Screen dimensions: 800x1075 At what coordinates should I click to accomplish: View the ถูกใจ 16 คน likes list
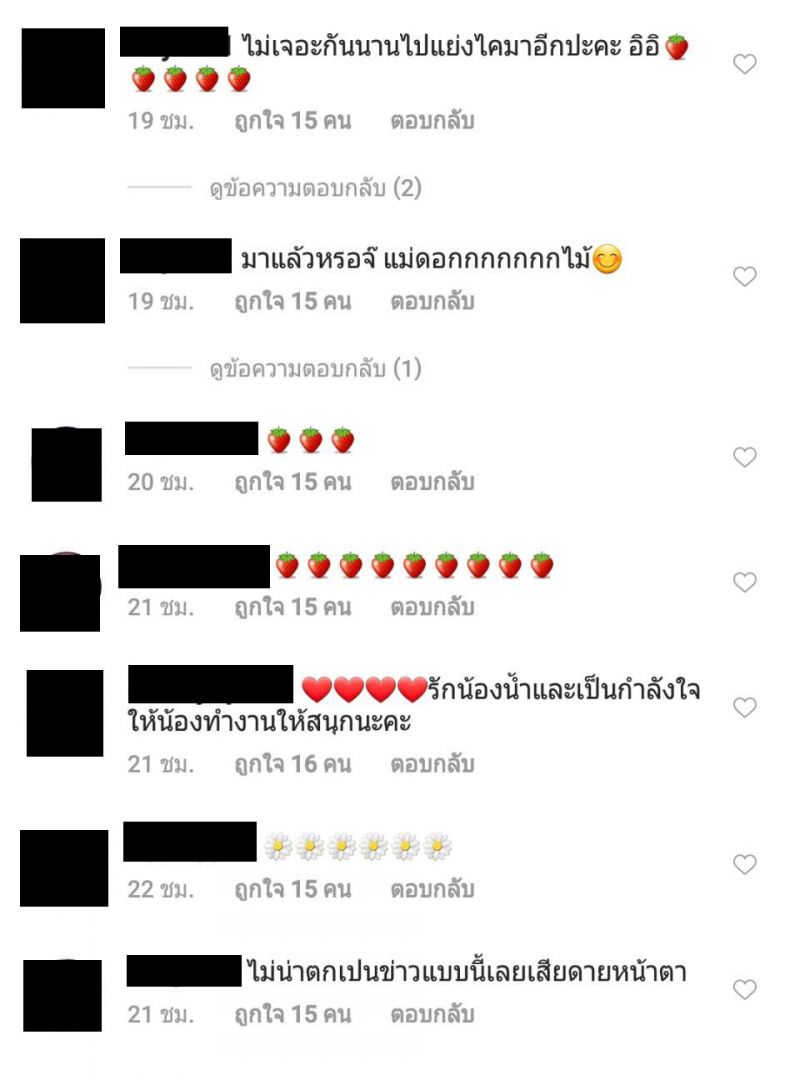[x=293, y=764]
